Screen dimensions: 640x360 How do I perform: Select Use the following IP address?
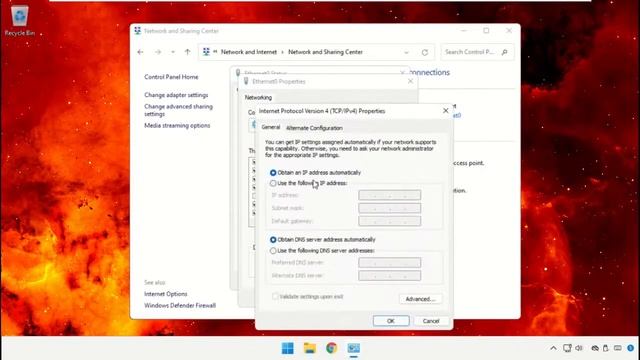(x=308, y=183)
